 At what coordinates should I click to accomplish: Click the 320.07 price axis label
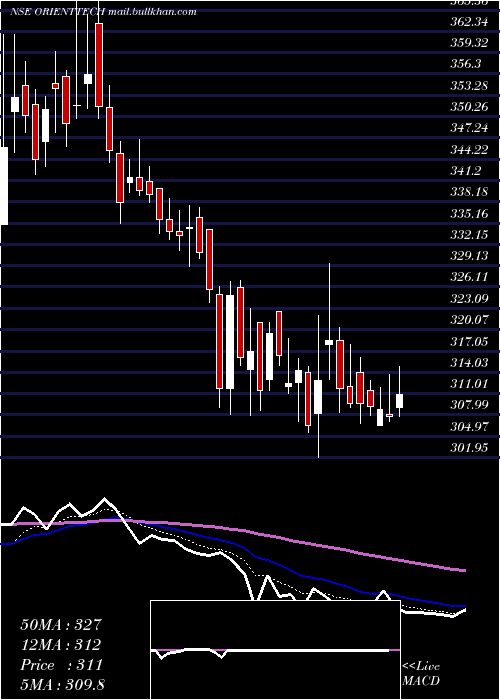(x=469, y=320)
